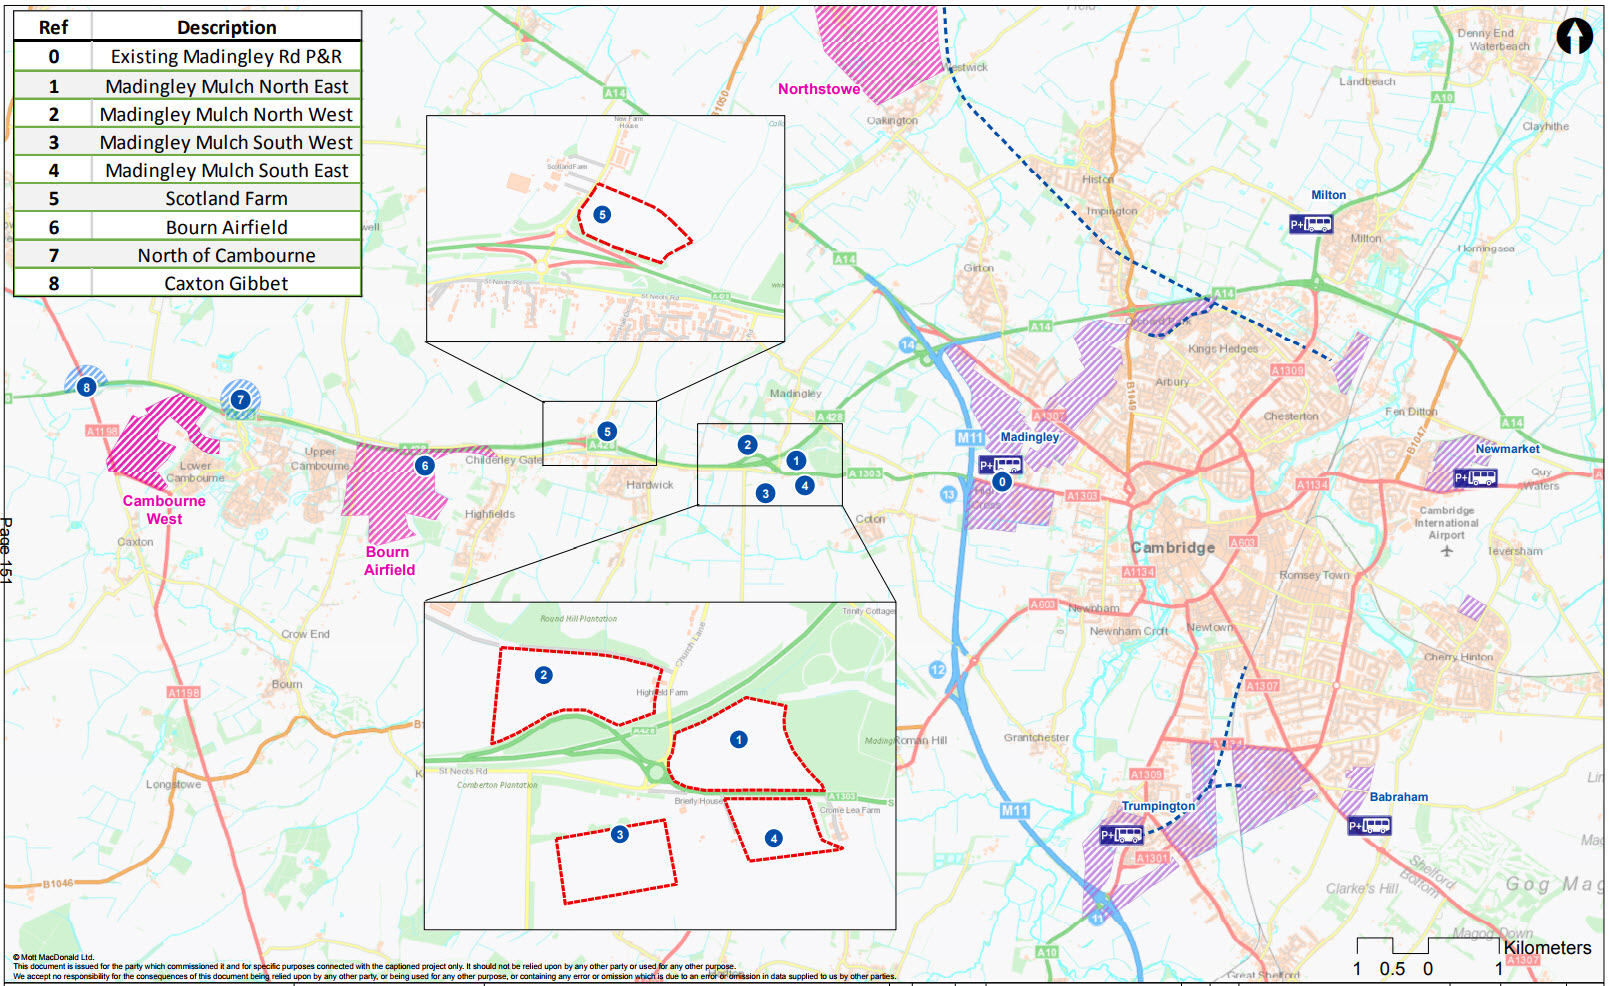Viewport: 1609px width, 986px height.
Task: Click the Milton Park & Ride bus icon
Action: [1311, 224]
